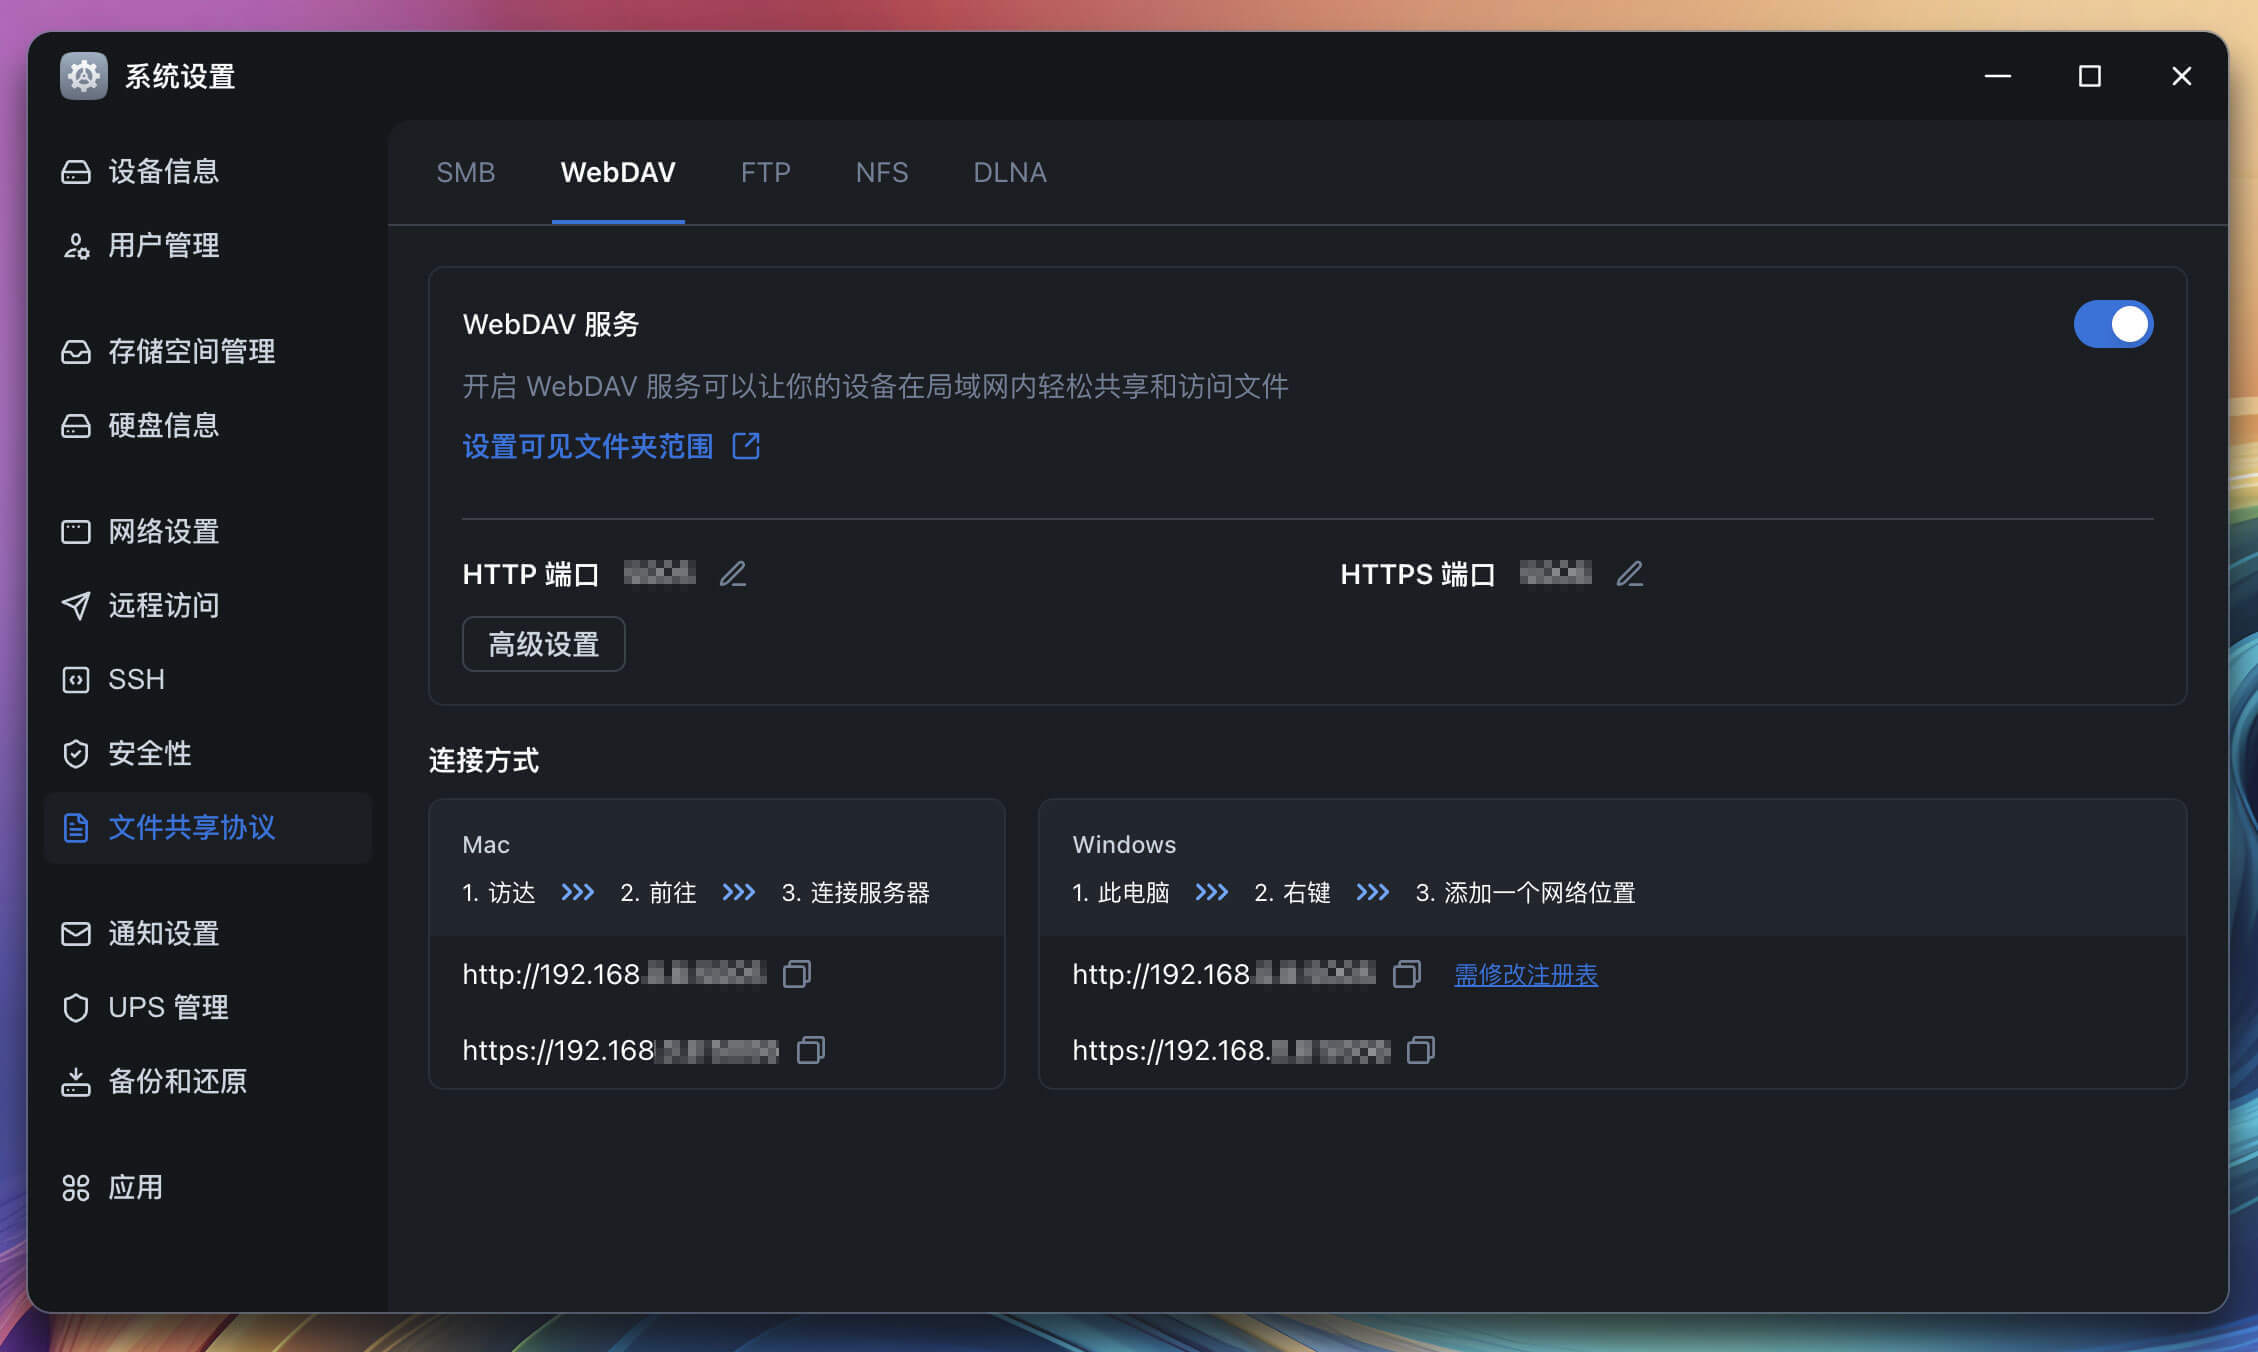This screenshot has height=1352, width=2258.
Task: Copy the Mac https address
Action: pos(811,1050)
